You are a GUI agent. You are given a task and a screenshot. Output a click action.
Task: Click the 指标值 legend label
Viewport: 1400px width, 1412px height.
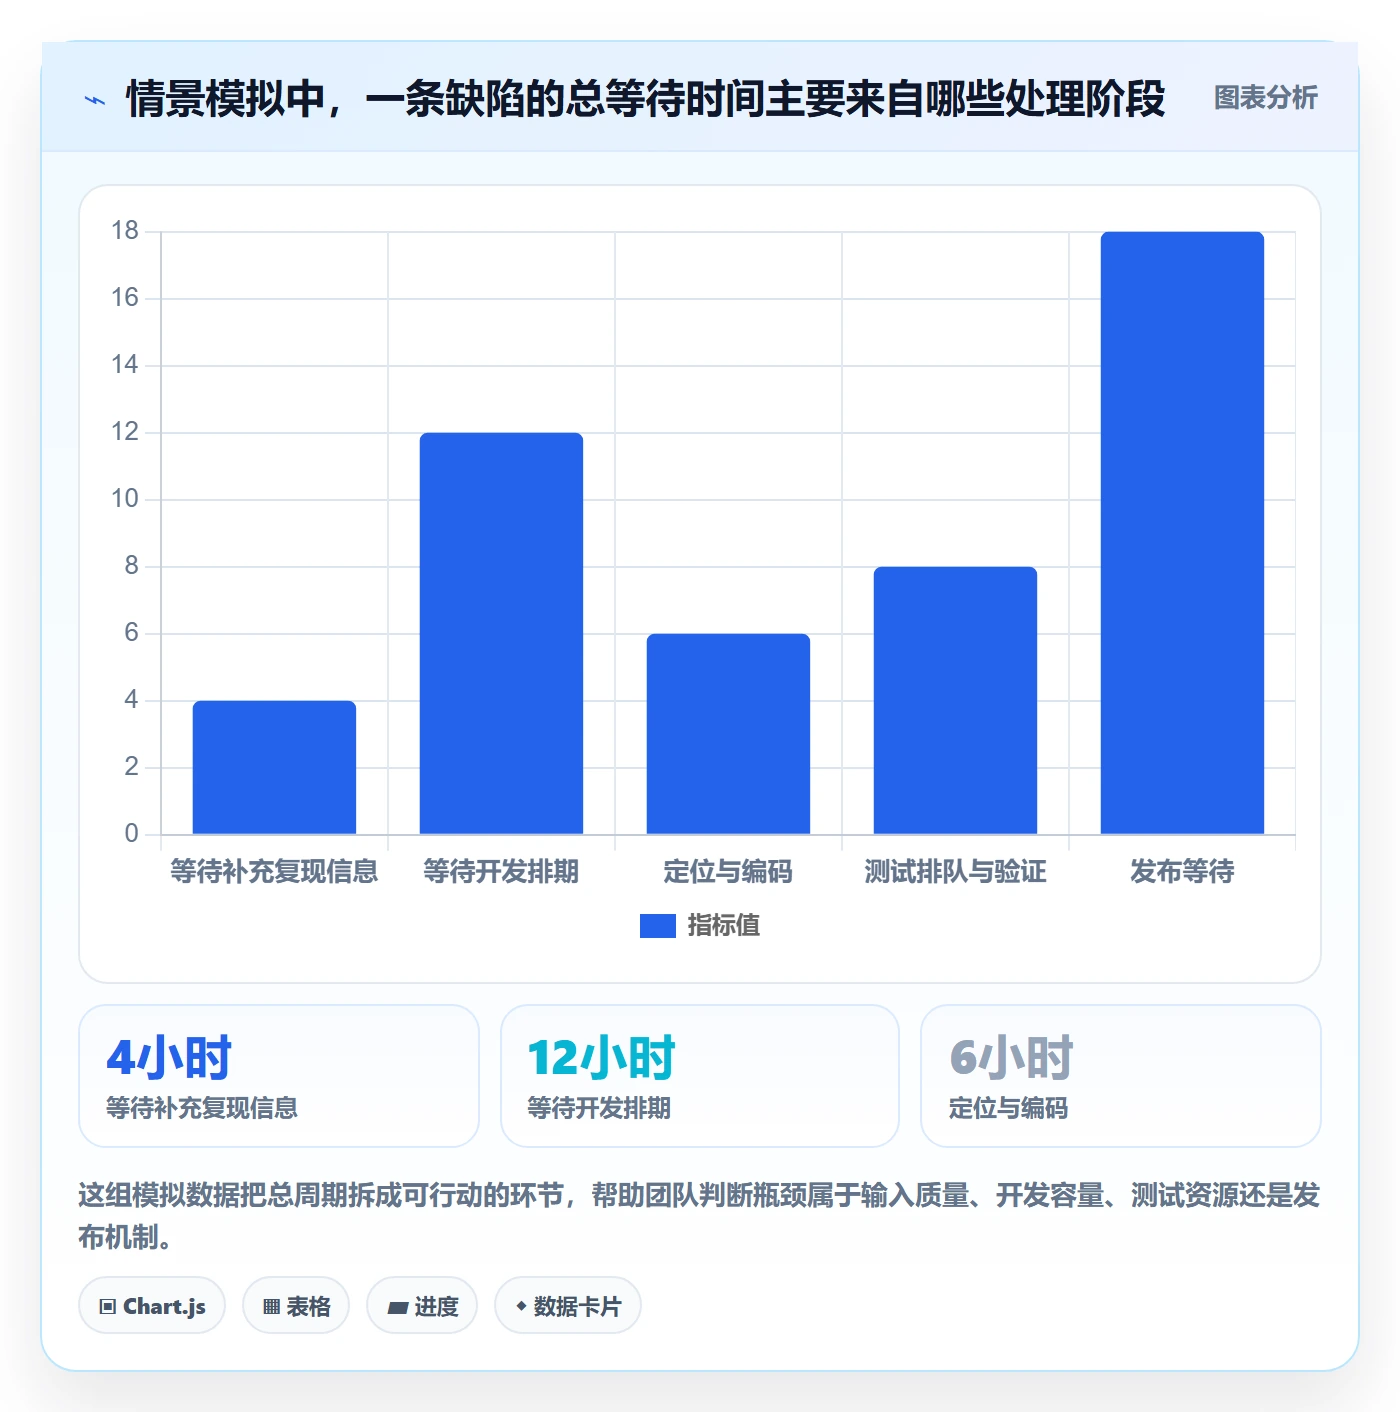click(x=724, y=926)
